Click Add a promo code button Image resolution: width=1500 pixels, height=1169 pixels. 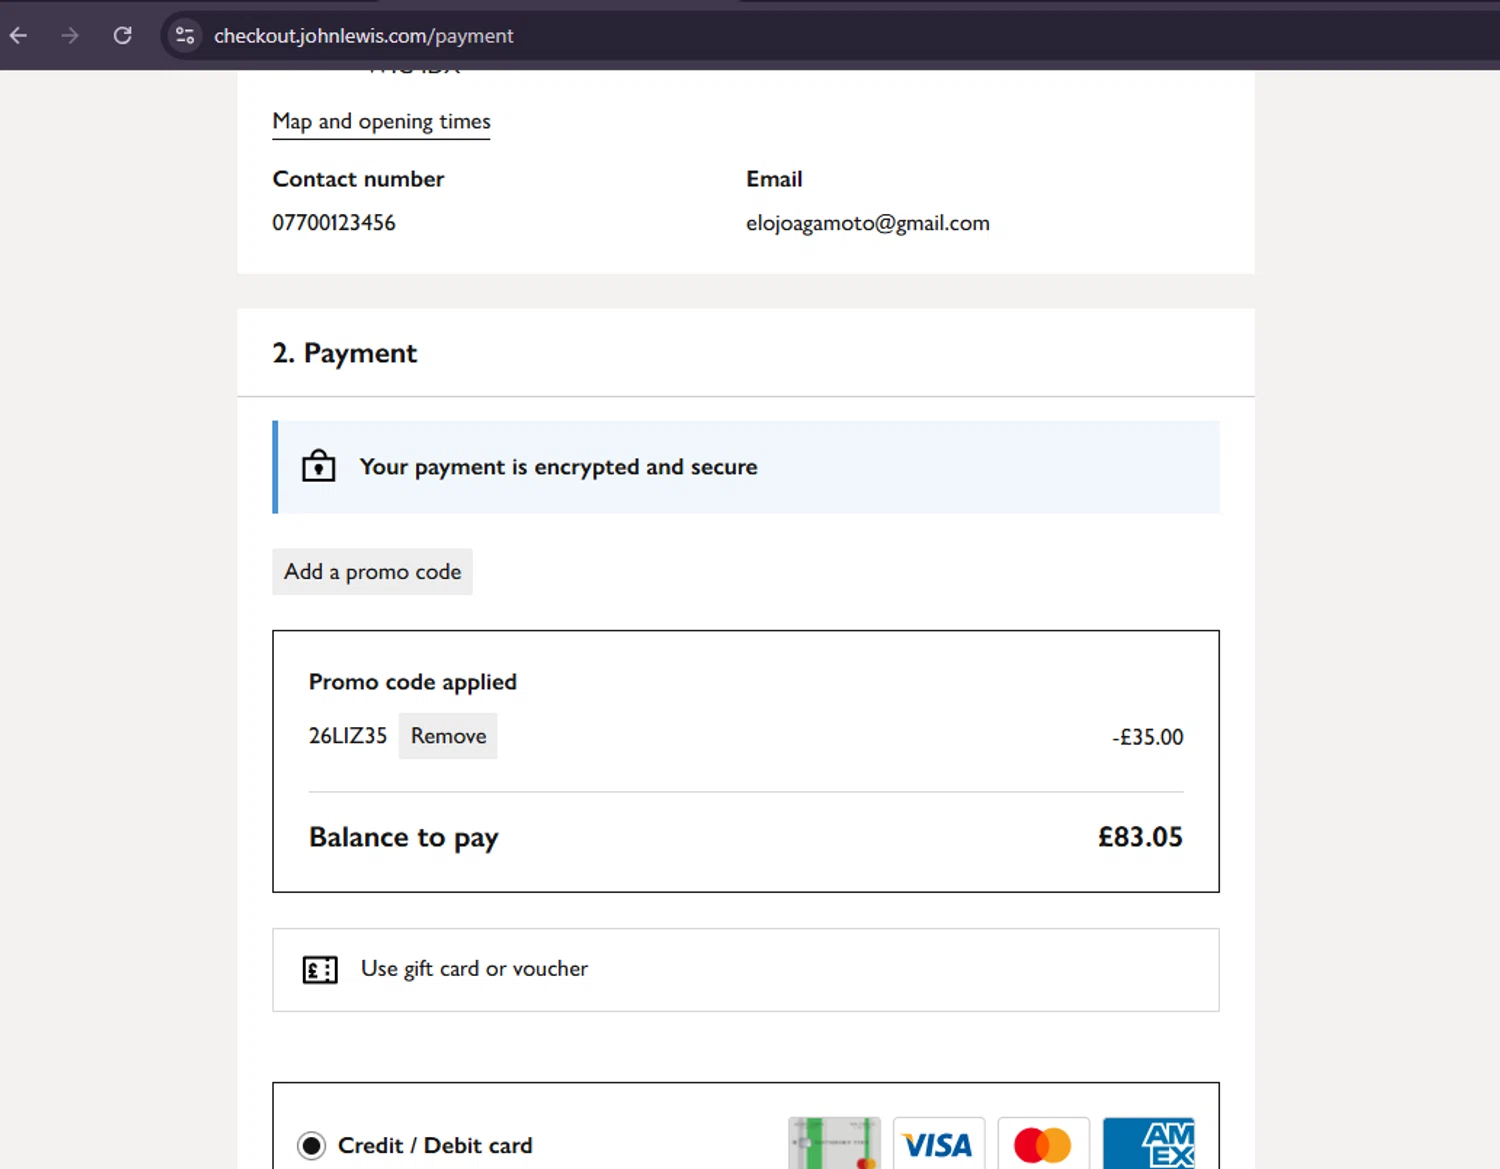coord(372,572)
